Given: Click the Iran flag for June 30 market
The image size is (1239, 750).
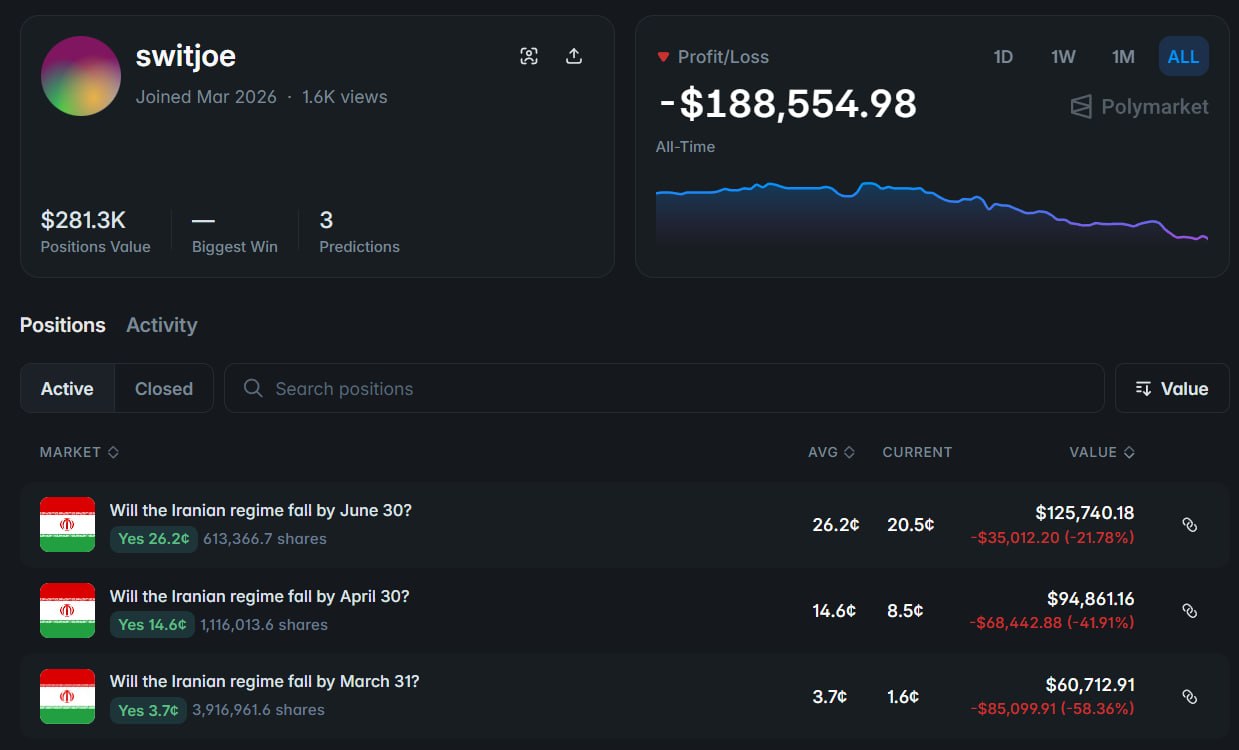Looking at the screenshot, I should (x=67, y=524).
